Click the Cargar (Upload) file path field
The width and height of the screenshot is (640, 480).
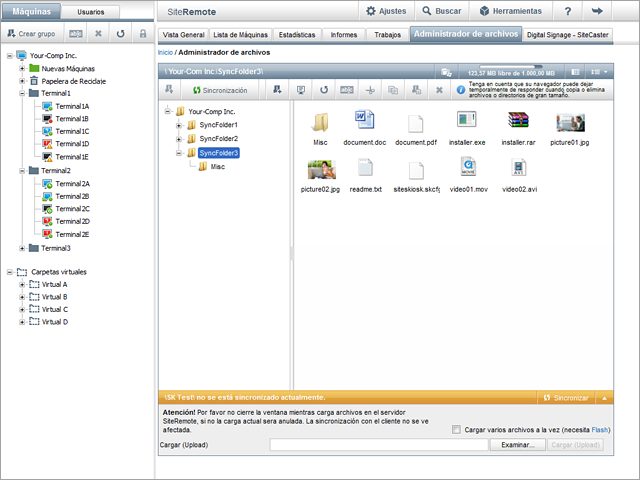(378, 445)
